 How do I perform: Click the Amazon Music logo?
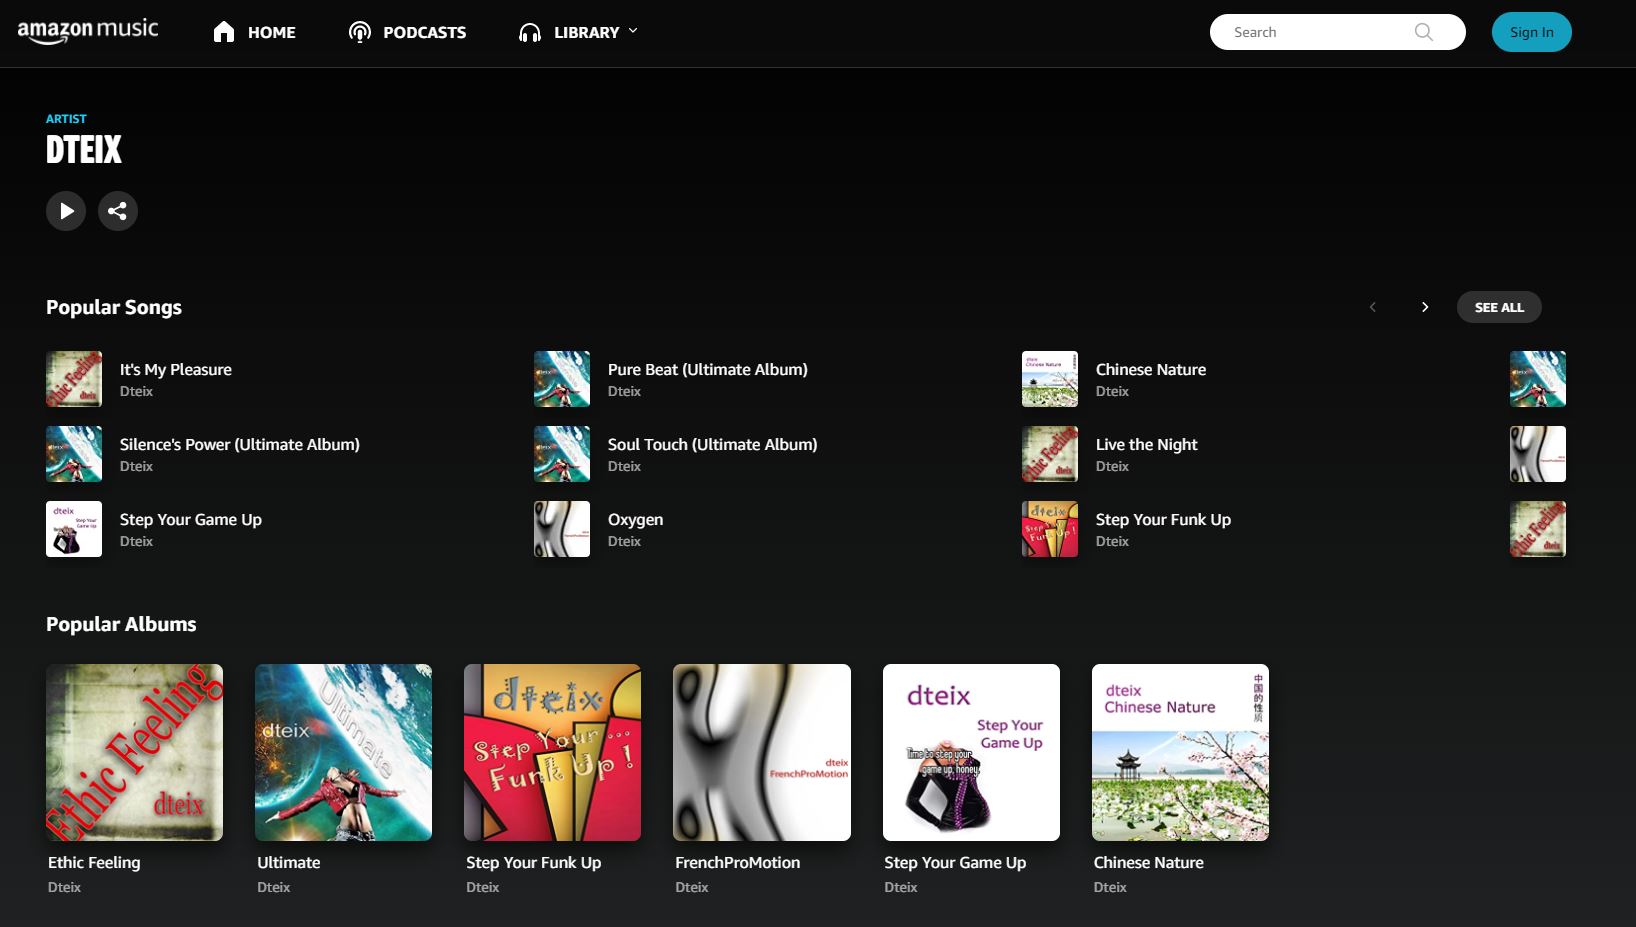(x=88, y=31)
